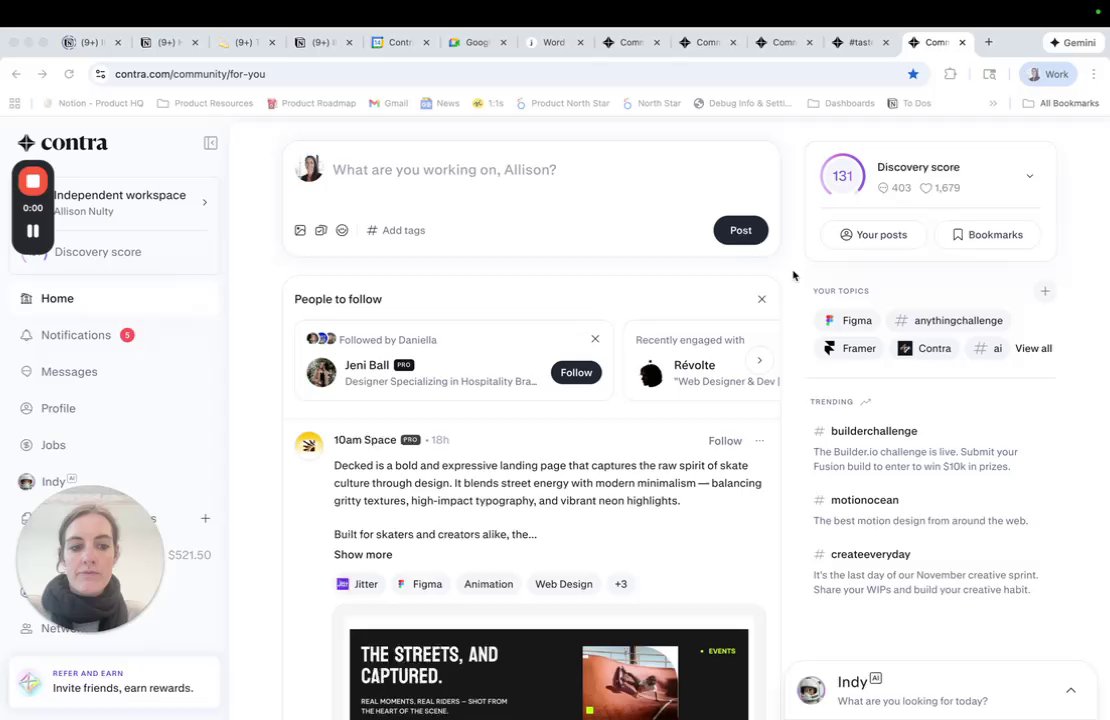Open Révolte's profile
Image resolution: width=1110 pixels, height=720 pixels.
[x=694, y=365]
